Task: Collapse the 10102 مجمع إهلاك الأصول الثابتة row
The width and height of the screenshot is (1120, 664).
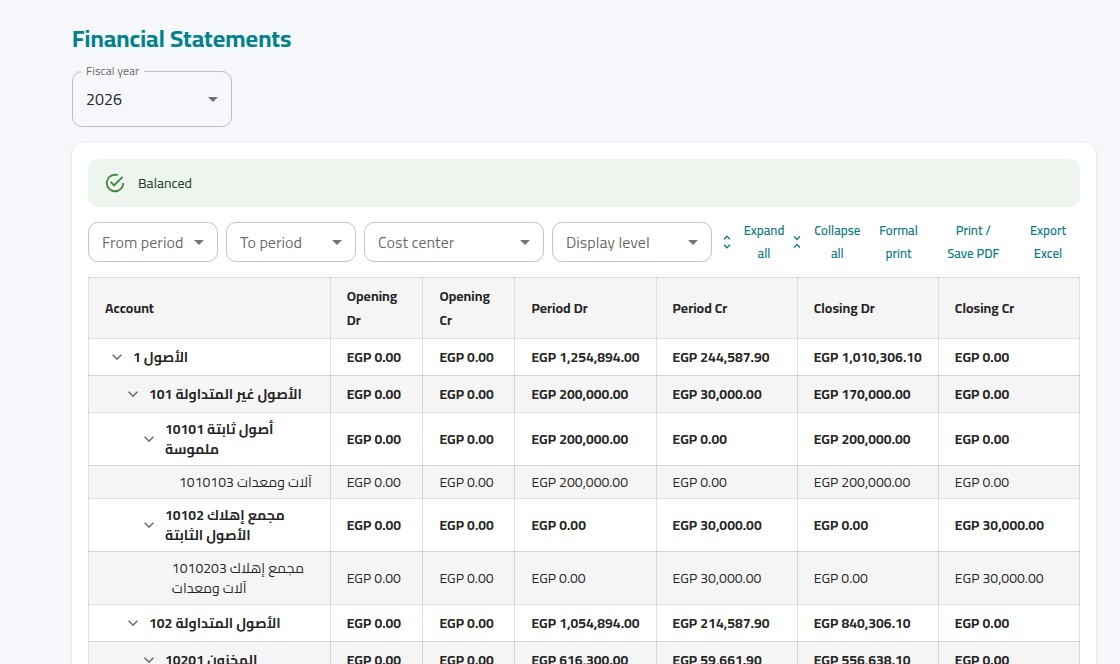Action: pyautogui.click(x=149, y=525)
